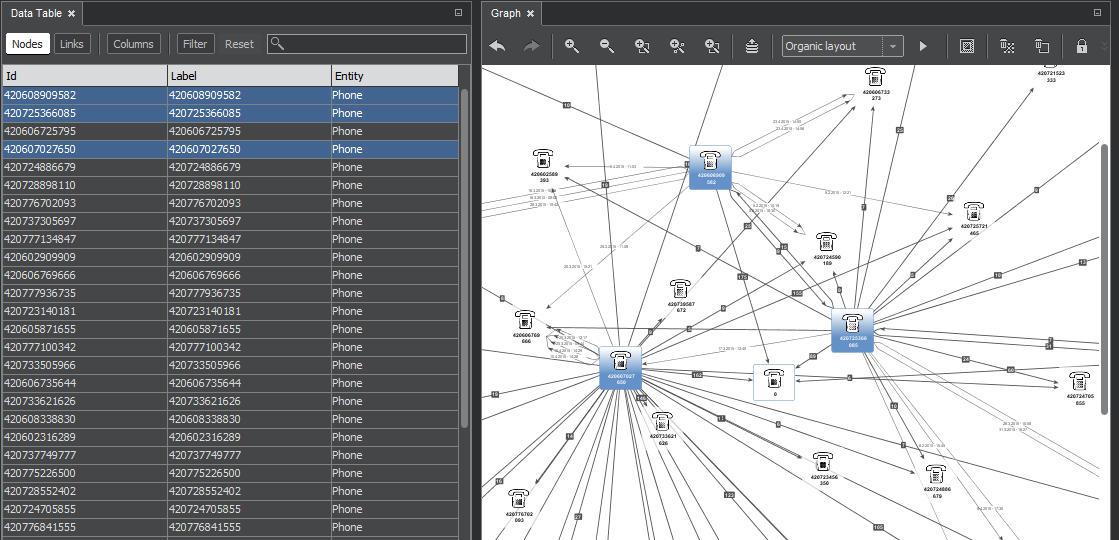Toggle the Filter button in Data Table
This screenshot has height=540, width=1119.
click(195, 44)
